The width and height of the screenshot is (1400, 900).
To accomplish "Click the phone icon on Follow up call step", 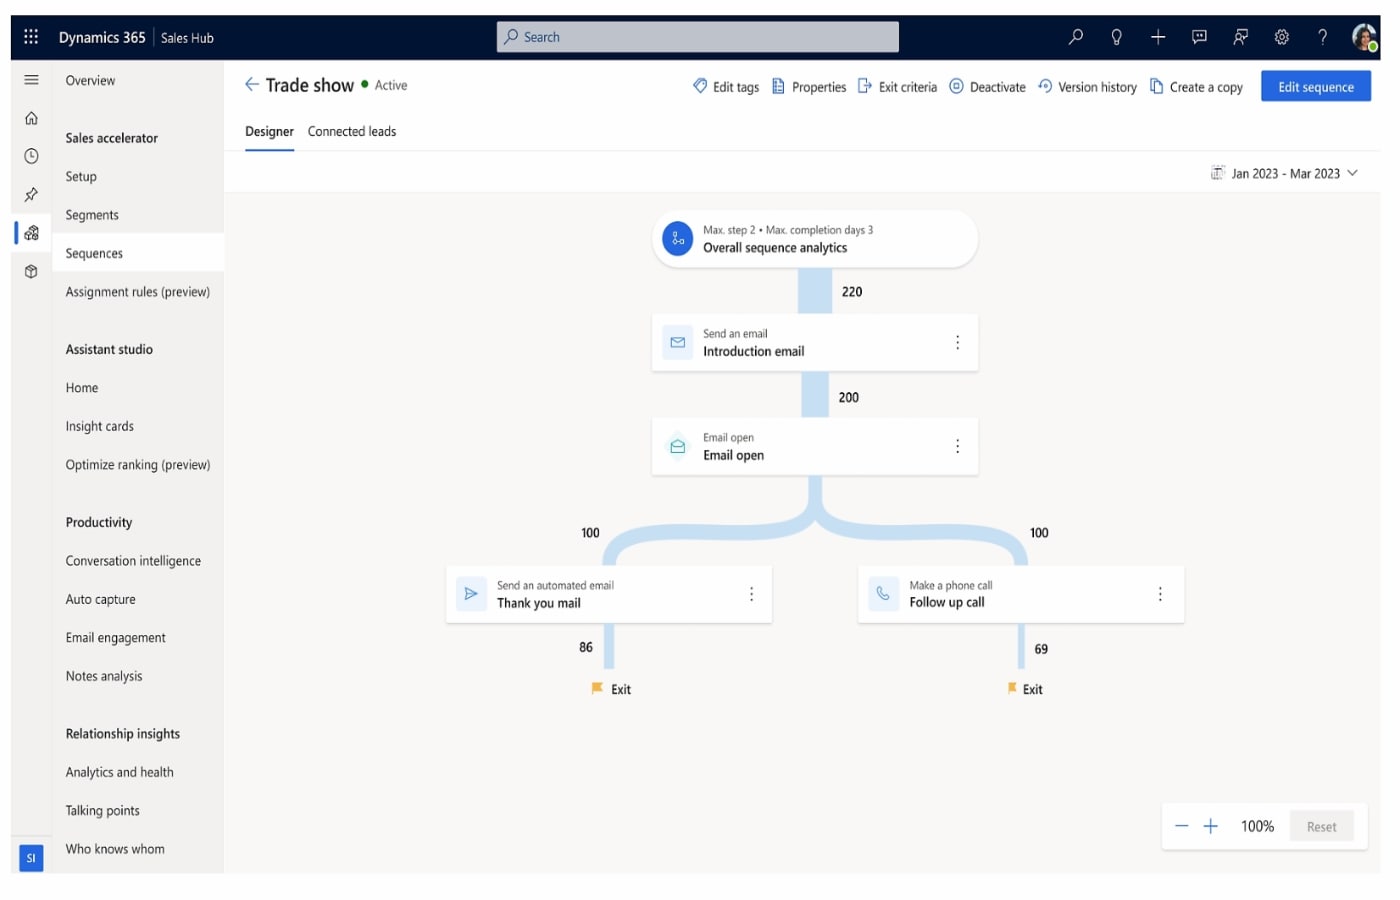I will coord(883,594).
